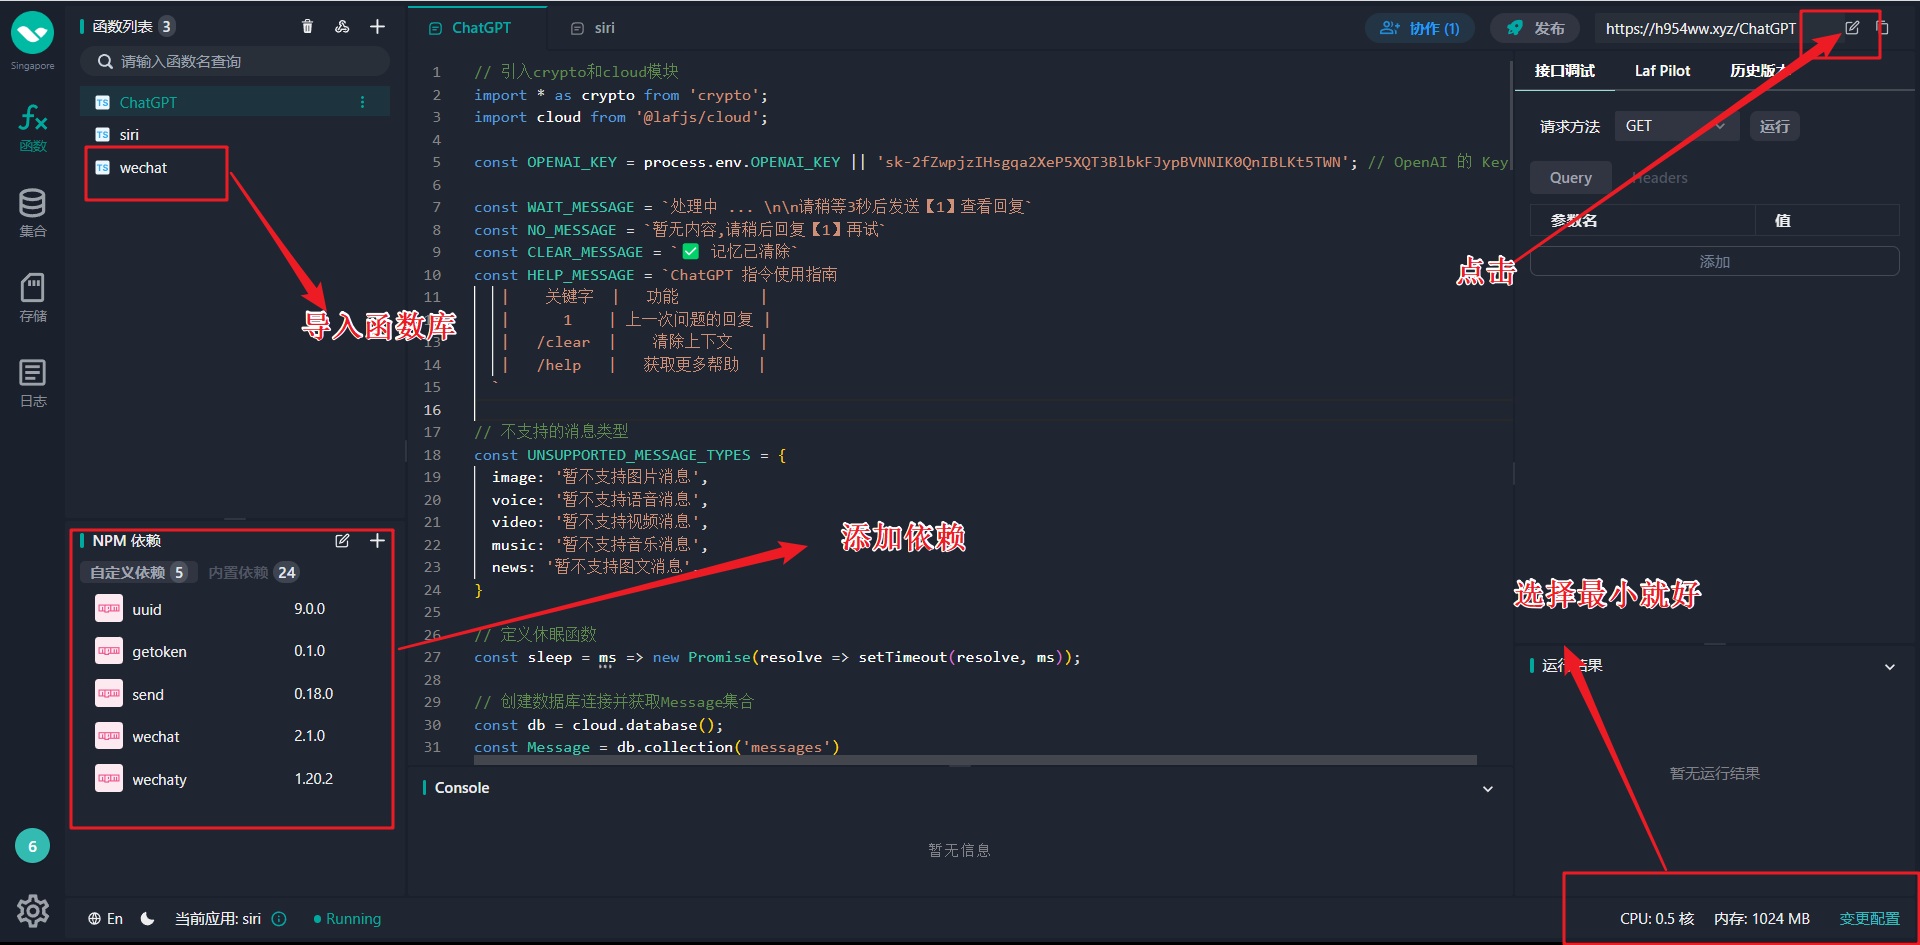The image size is (1920, 945).
Task: Toggle dark mode with the moon icon
Action: (147, 918)
